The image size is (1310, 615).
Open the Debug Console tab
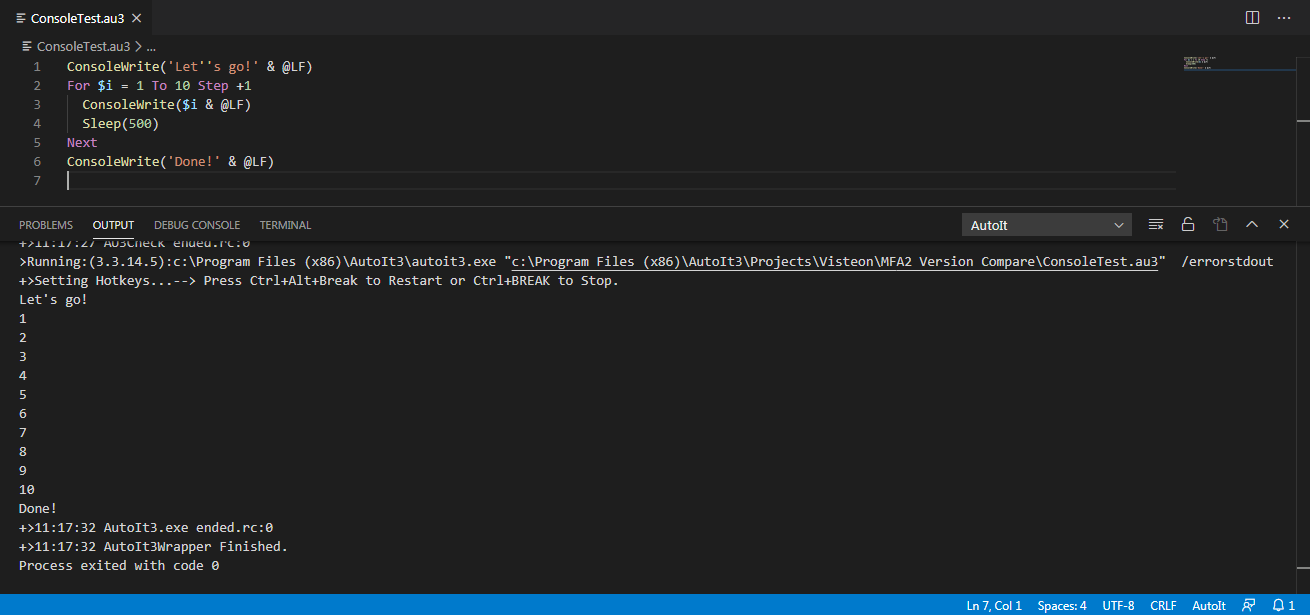[x=197, y=225]
